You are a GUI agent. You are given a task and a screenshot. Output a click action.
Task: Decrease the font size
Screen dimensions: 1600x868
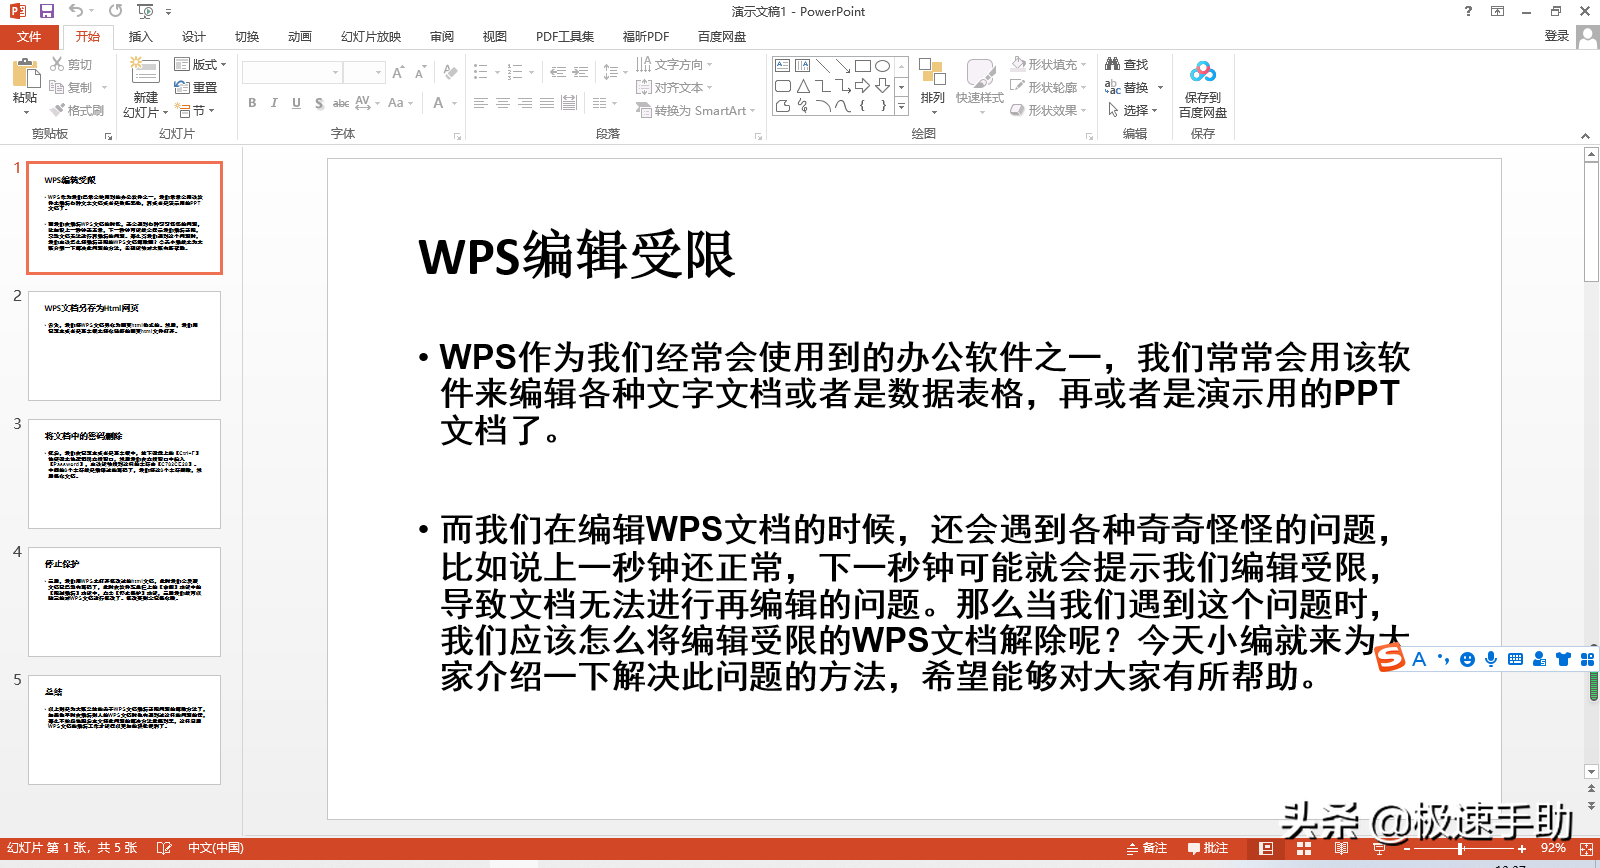(420, 73)
